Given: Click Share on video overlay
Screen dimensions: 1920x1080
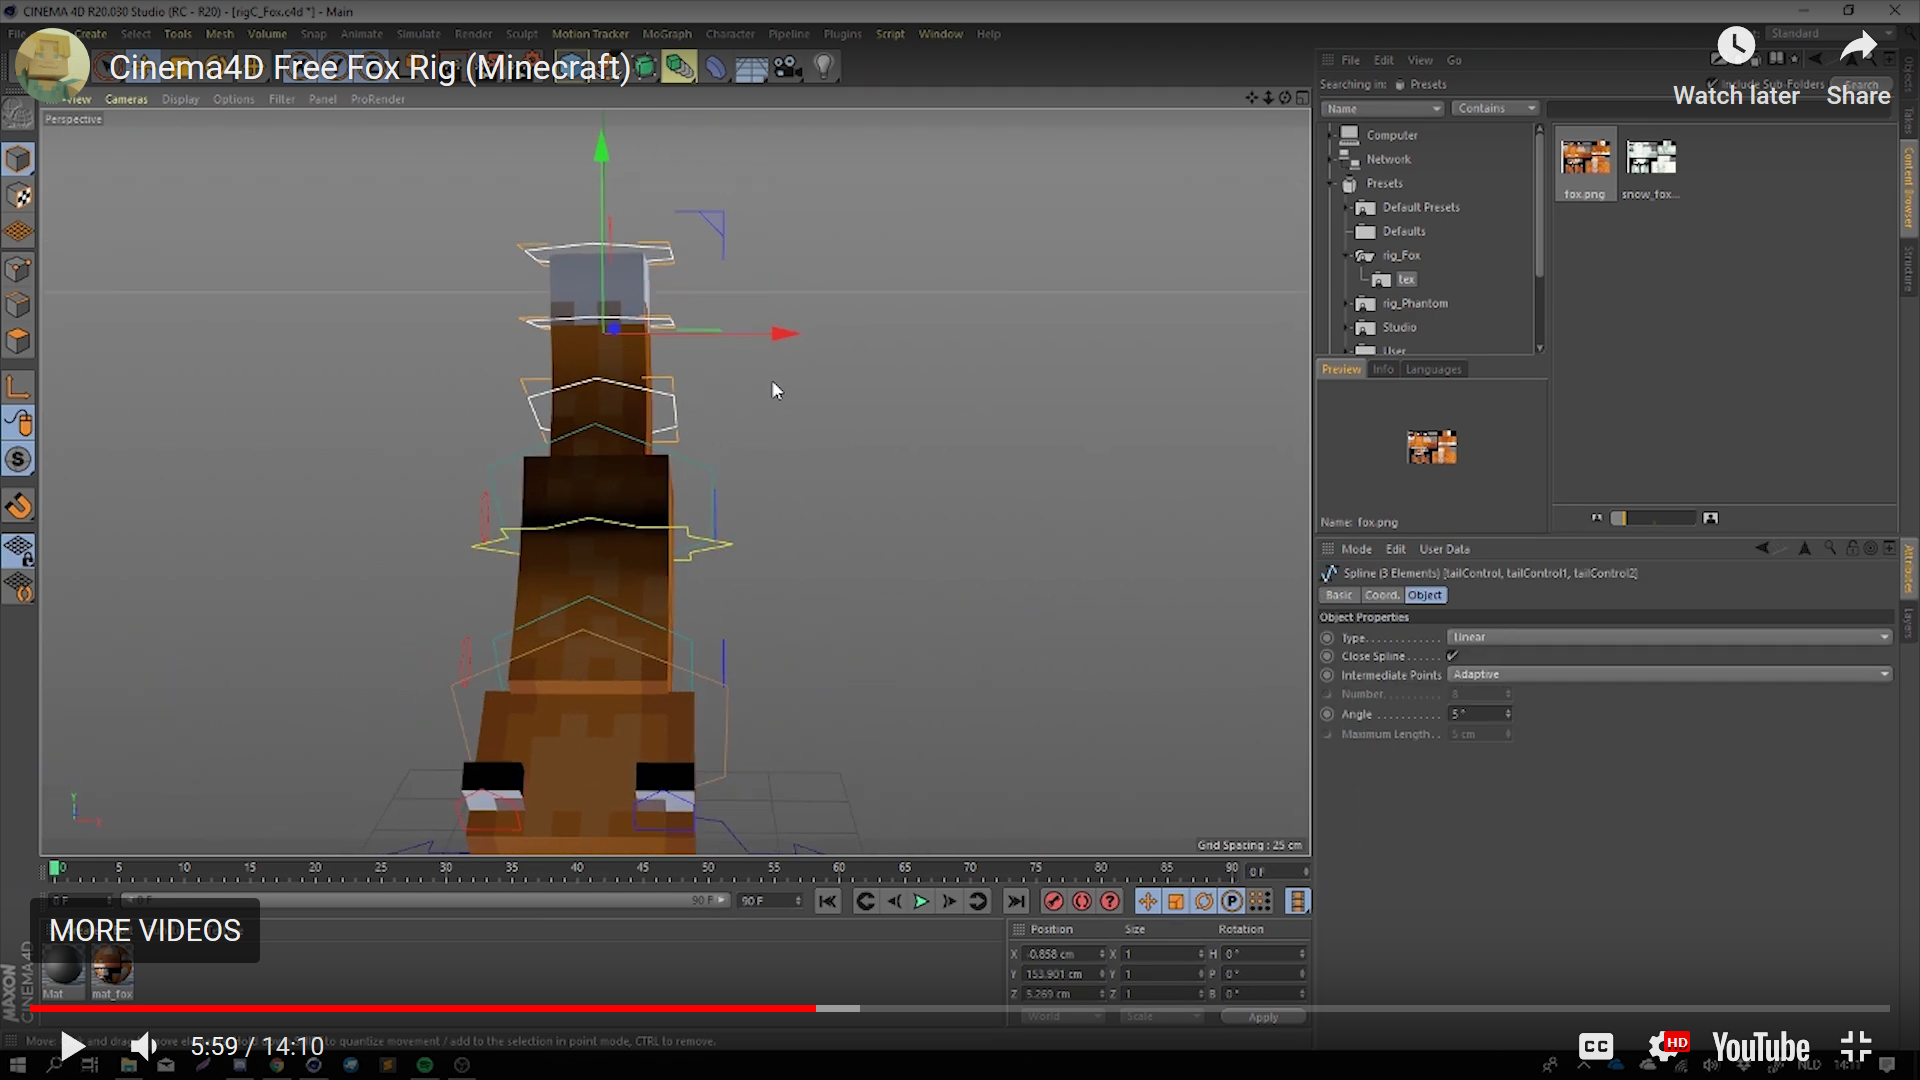Looking at the screenshot, I should click(x=1858, y=66).
